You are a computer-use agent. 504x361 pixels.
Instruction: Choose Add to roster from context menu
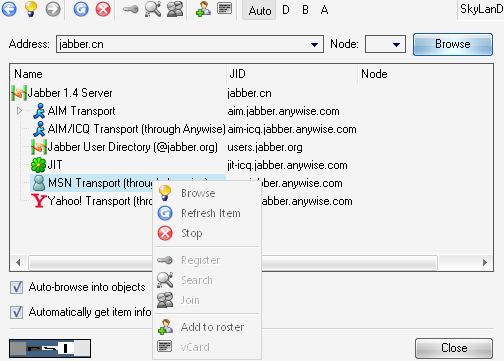tap(207, 327)
